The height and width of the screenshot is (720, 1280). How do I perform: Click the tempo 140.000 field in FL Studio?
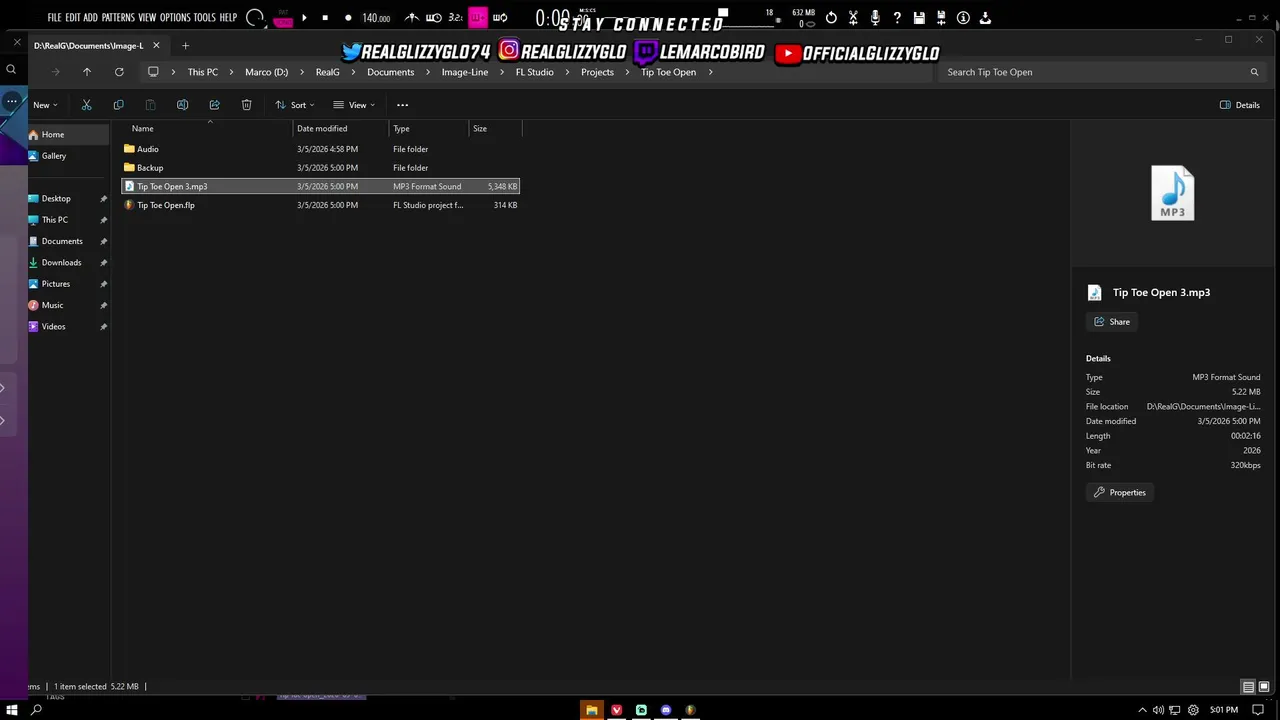376,18
